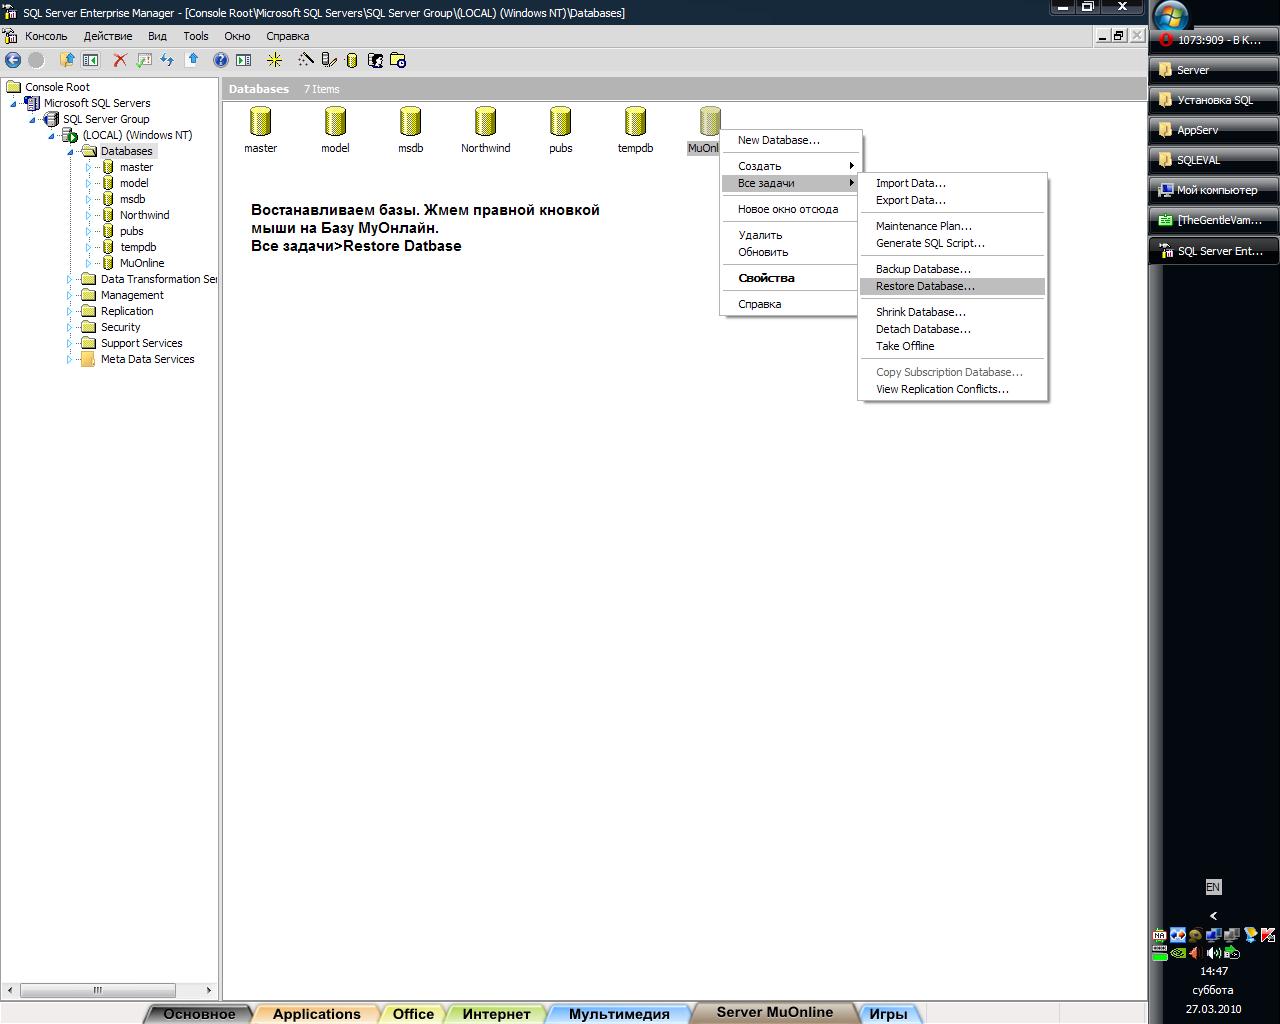1280x1024 pixels.
Task: Open the SQLEVAL taskbar button
Action: coord(1213,160)
